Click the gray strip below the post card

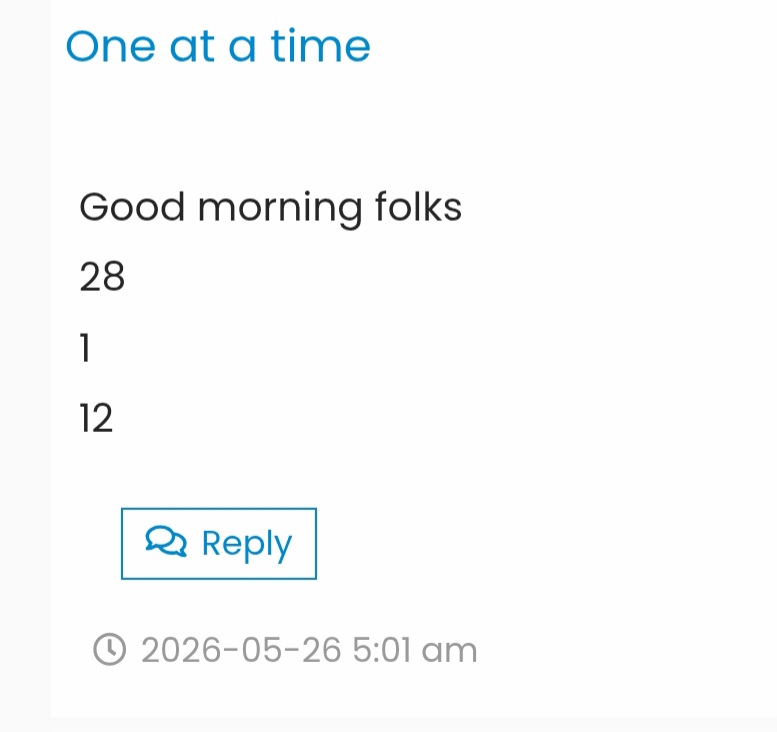pyautogui.click(x=388, y=724)
